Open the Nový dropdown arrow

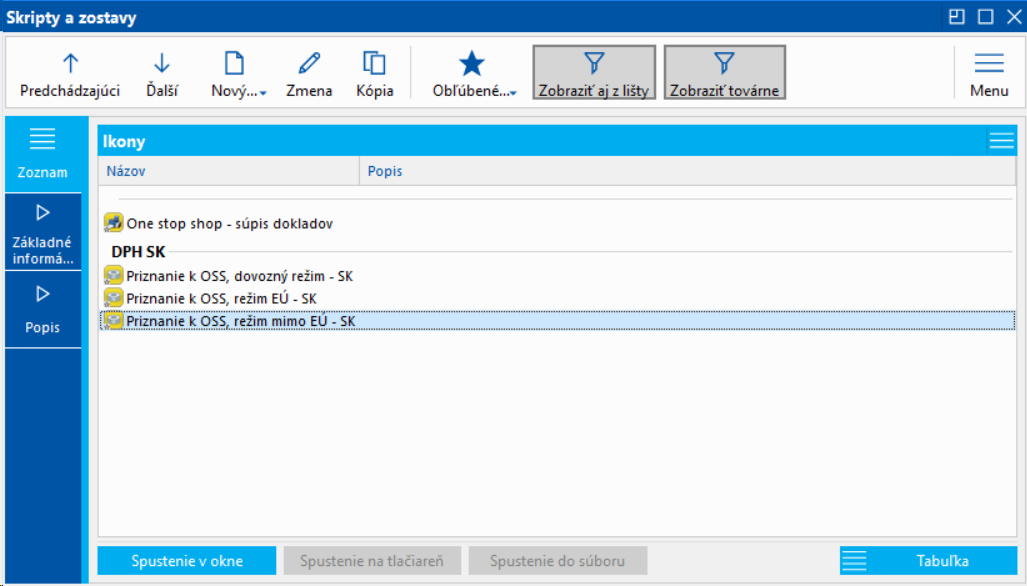pyautogui.click(x=263, y=93)
